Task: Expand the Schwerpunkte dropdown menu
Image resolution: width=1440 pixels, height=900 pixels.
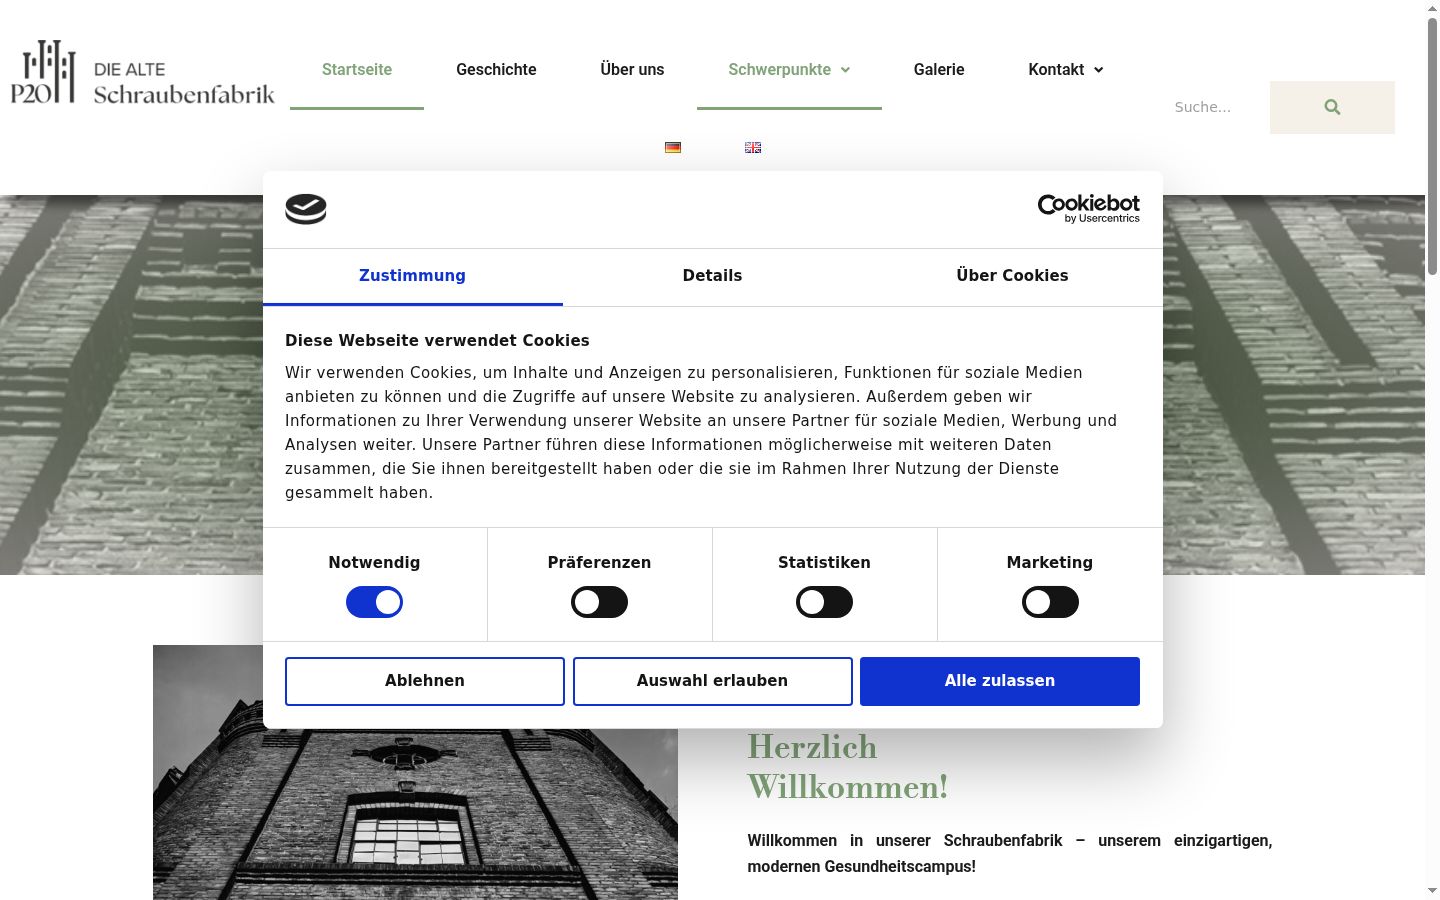Action: [x=789, y=69]
